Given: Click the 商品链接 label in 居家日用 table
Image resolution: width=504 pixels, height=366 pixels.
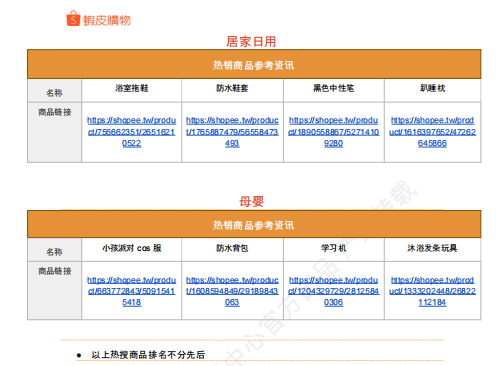Looking at the screenshot, I should (55, 112).
